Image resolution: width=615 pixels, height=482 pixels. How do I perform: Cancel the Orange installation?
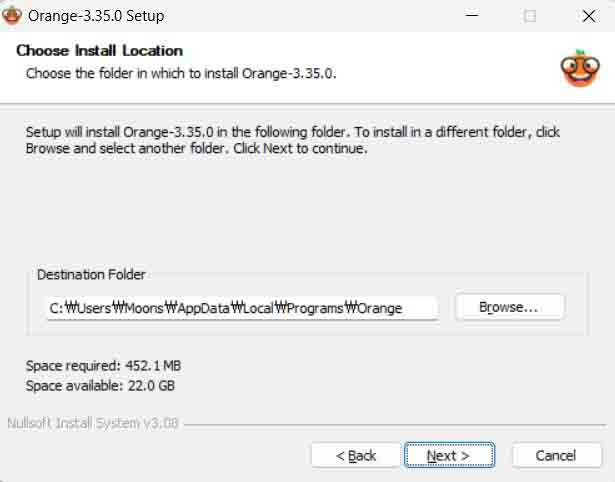556,455
